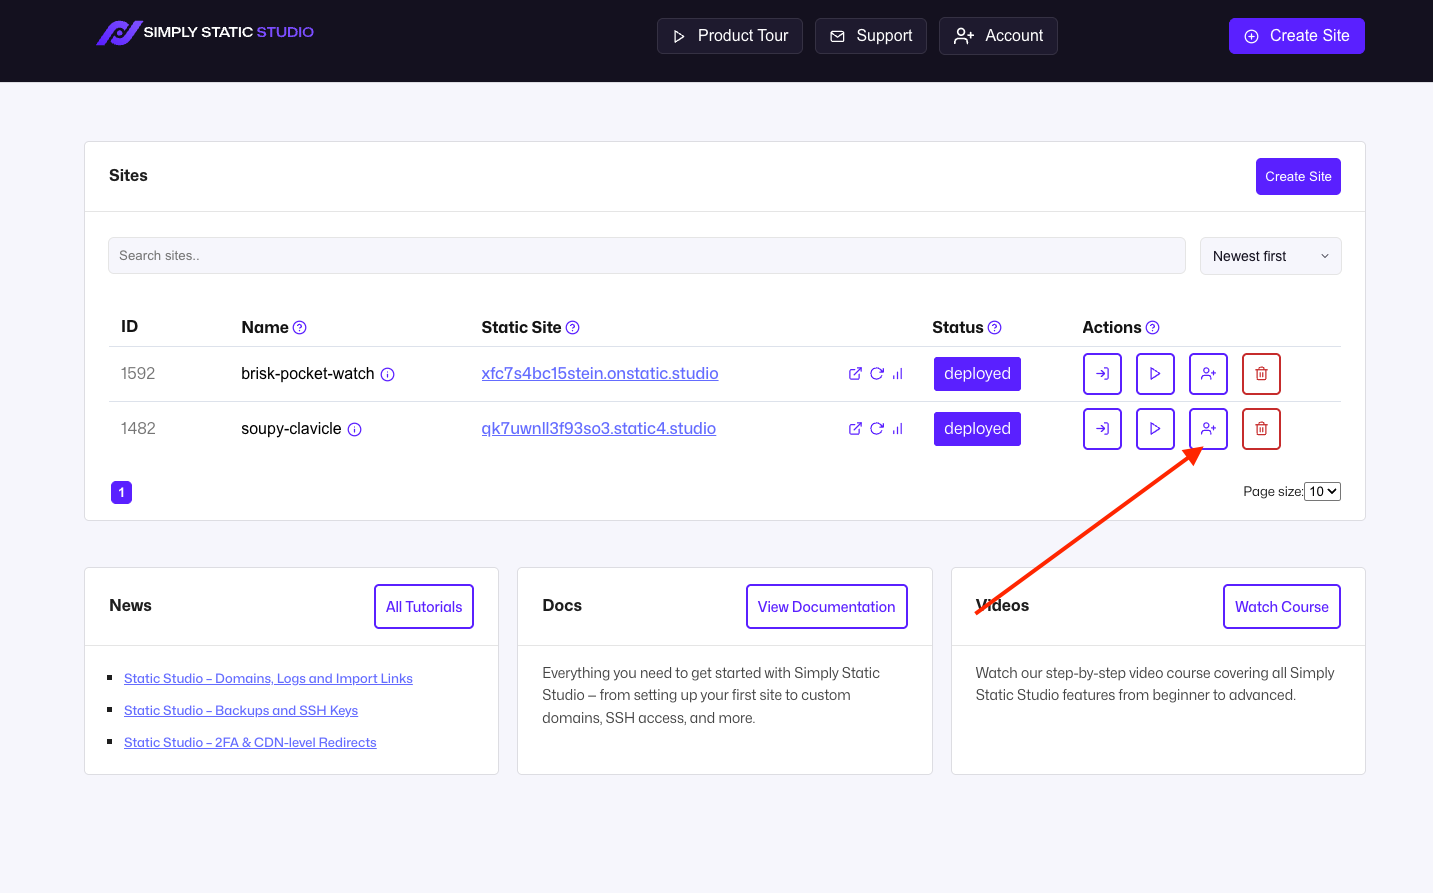The width and height of the screenshot is (1433, 893).
Task: Open the Product Tour
Action: click(x=730, y=36)
